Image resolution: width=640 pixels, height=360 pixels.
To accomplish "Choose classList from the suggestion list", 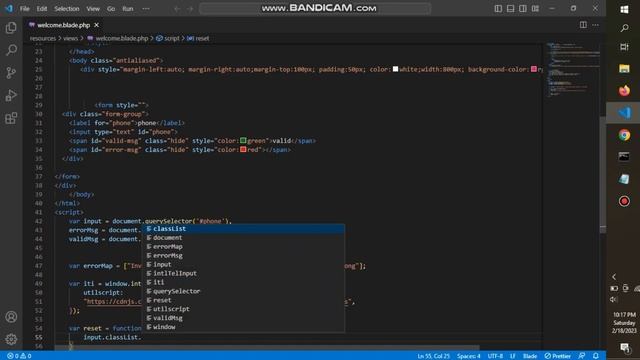I will point(243,229).
